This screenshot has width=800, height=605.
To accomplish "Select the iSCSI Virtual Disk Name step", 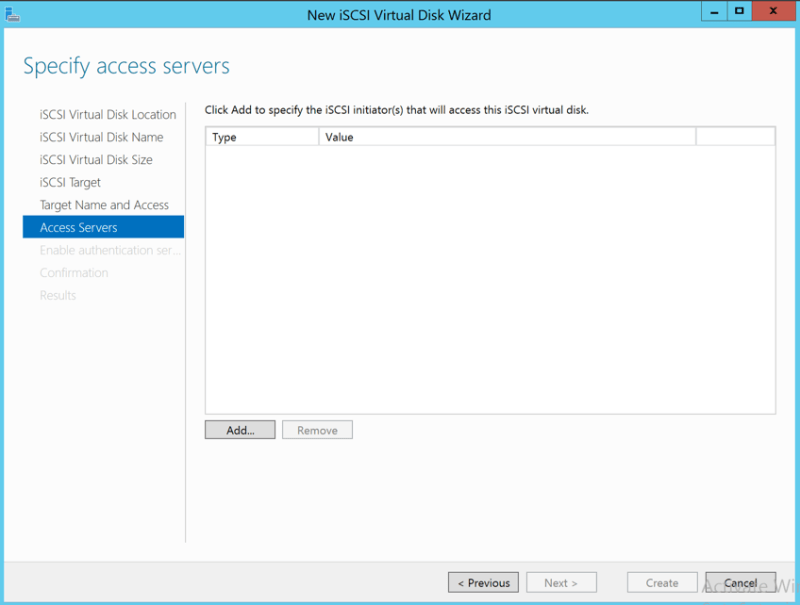I will [101, 137].
